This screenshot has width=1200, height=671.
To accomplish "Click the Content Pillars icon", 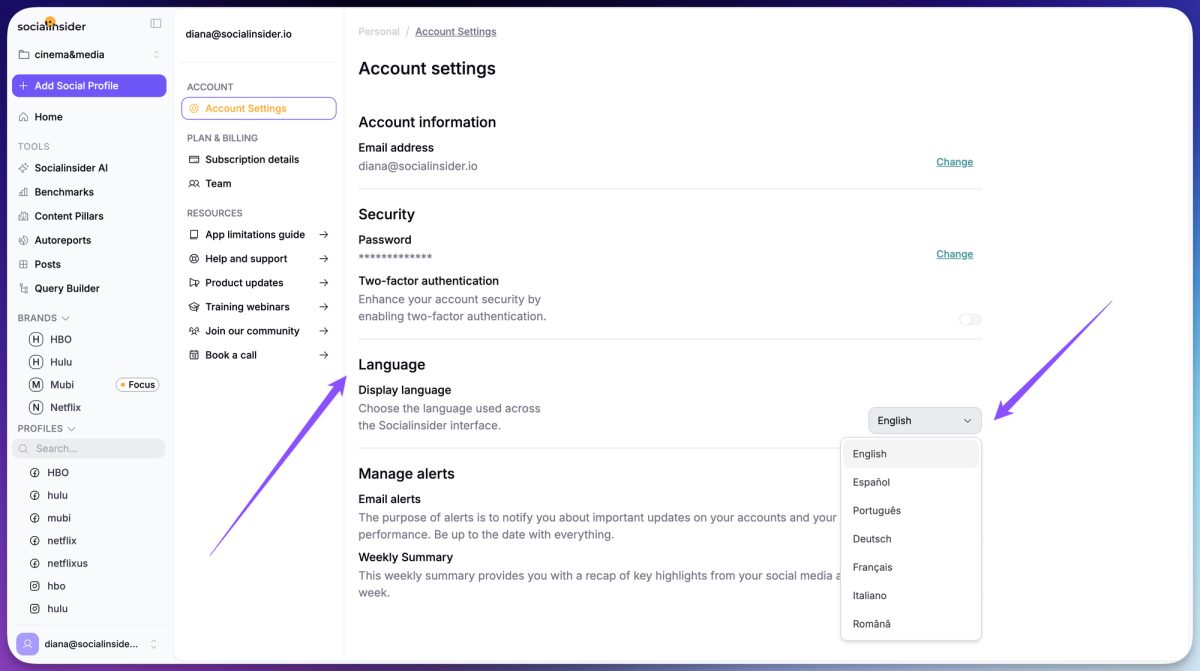I will tap(24, 216).
